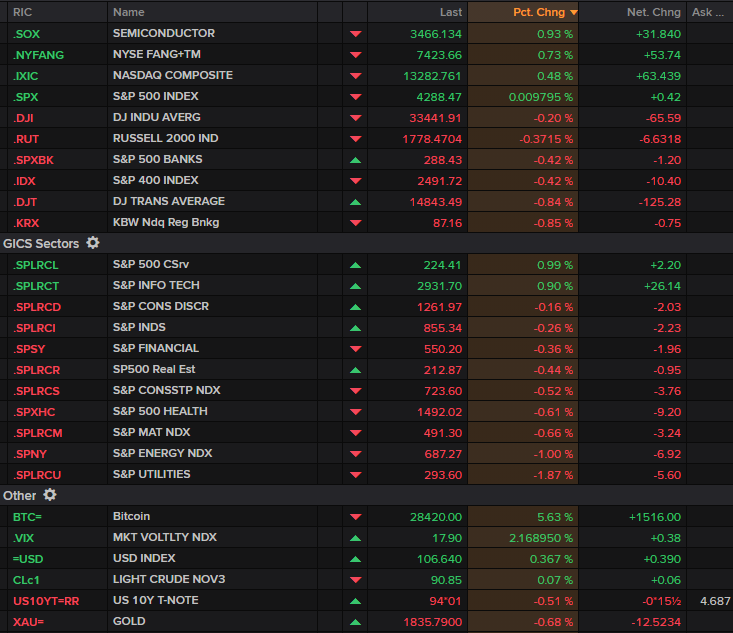
Task: Open the .SPSY ticker link
Action: [x=29, y=349]
